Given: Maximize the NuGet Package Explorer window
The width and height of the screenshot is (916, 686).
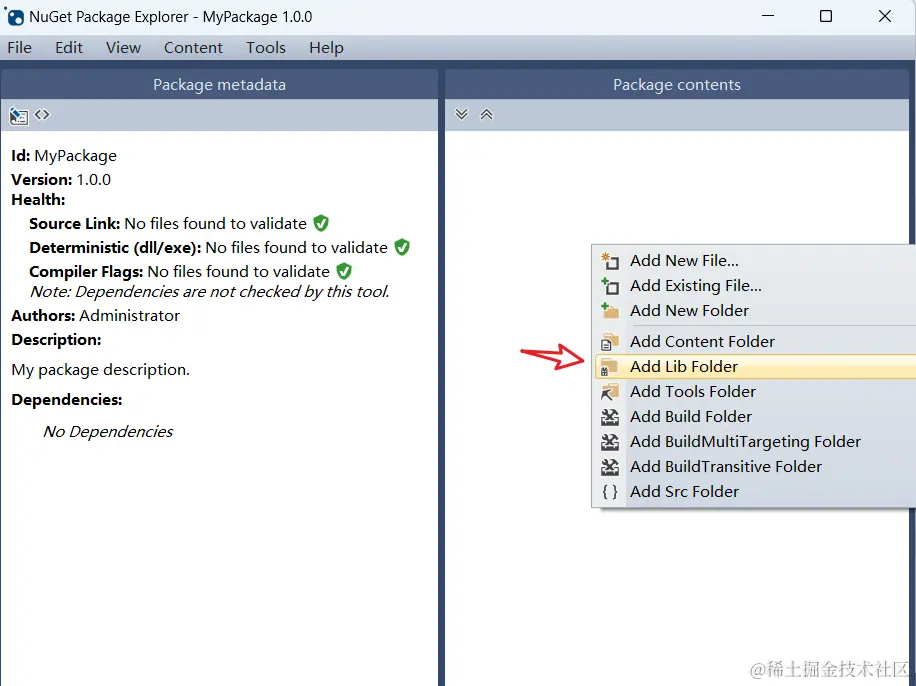Looking at the screenshot, I should [826, 16].
